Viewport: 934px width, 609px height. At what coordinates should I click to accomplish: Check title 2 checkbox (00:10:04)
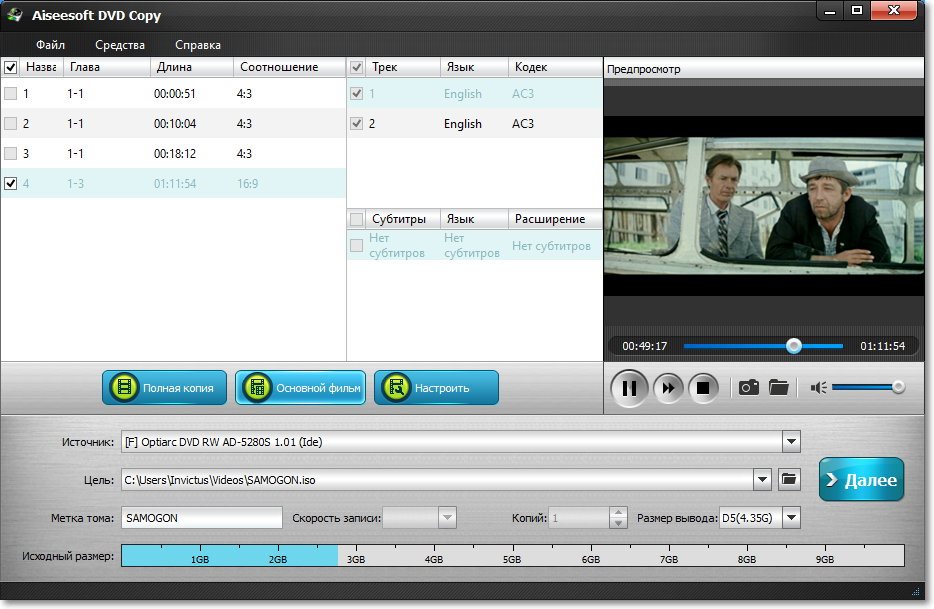pos(11,123)
